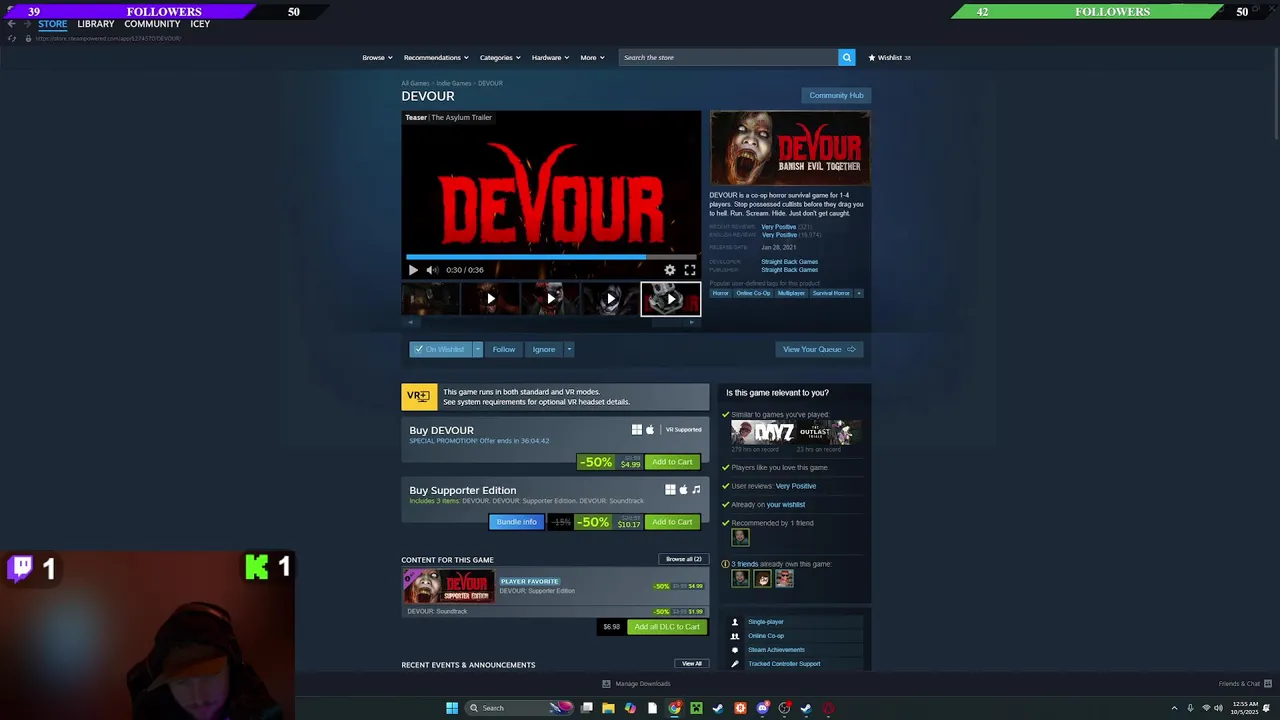1280x720 pixels.
Task: Play the DEVOUR teaser video
Action: [x=413, y=270]
